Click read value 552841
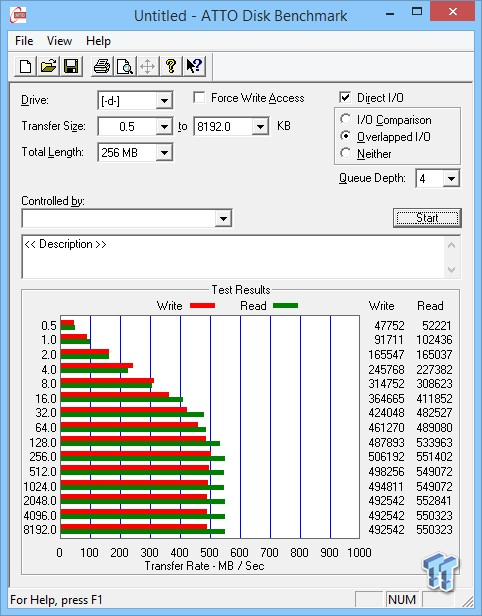The image size is (482, 616). click(x=434, y=501)
